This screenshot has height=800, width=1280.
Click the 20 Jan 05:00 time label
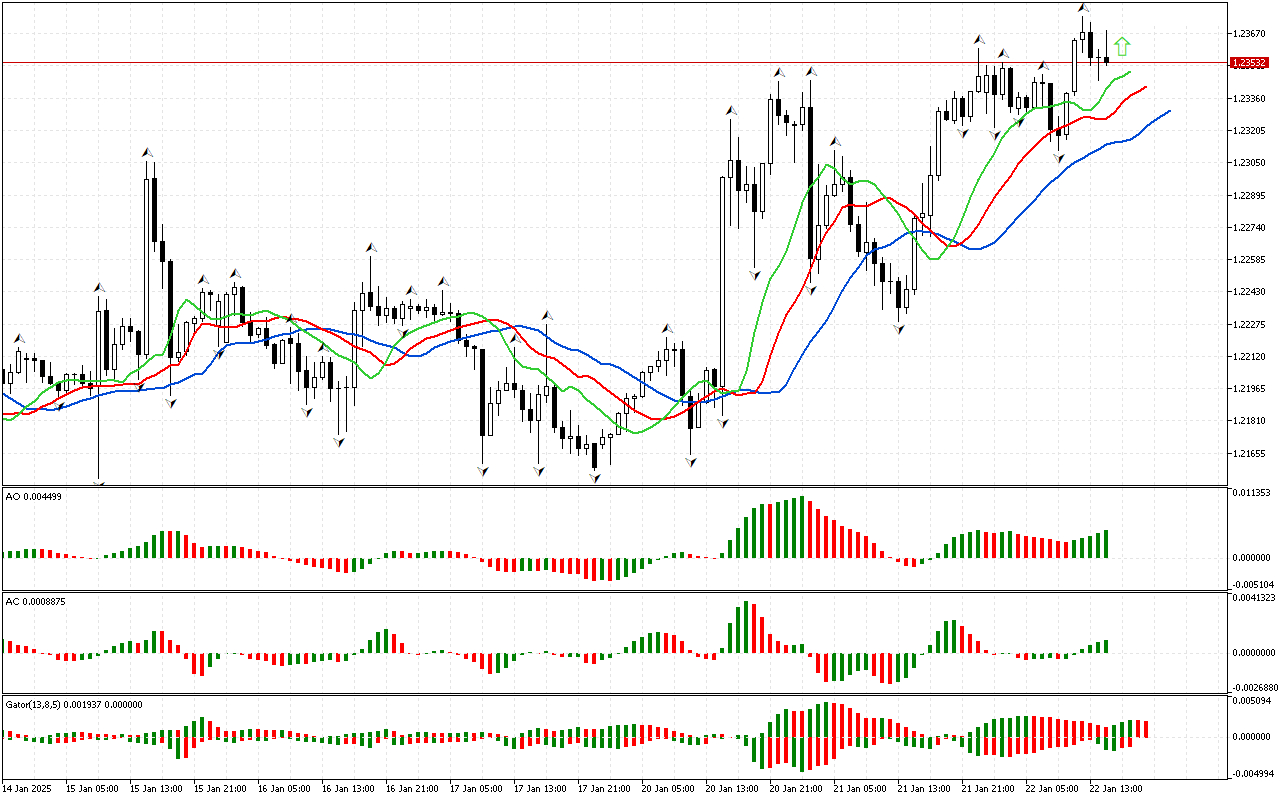pos(669,788)
